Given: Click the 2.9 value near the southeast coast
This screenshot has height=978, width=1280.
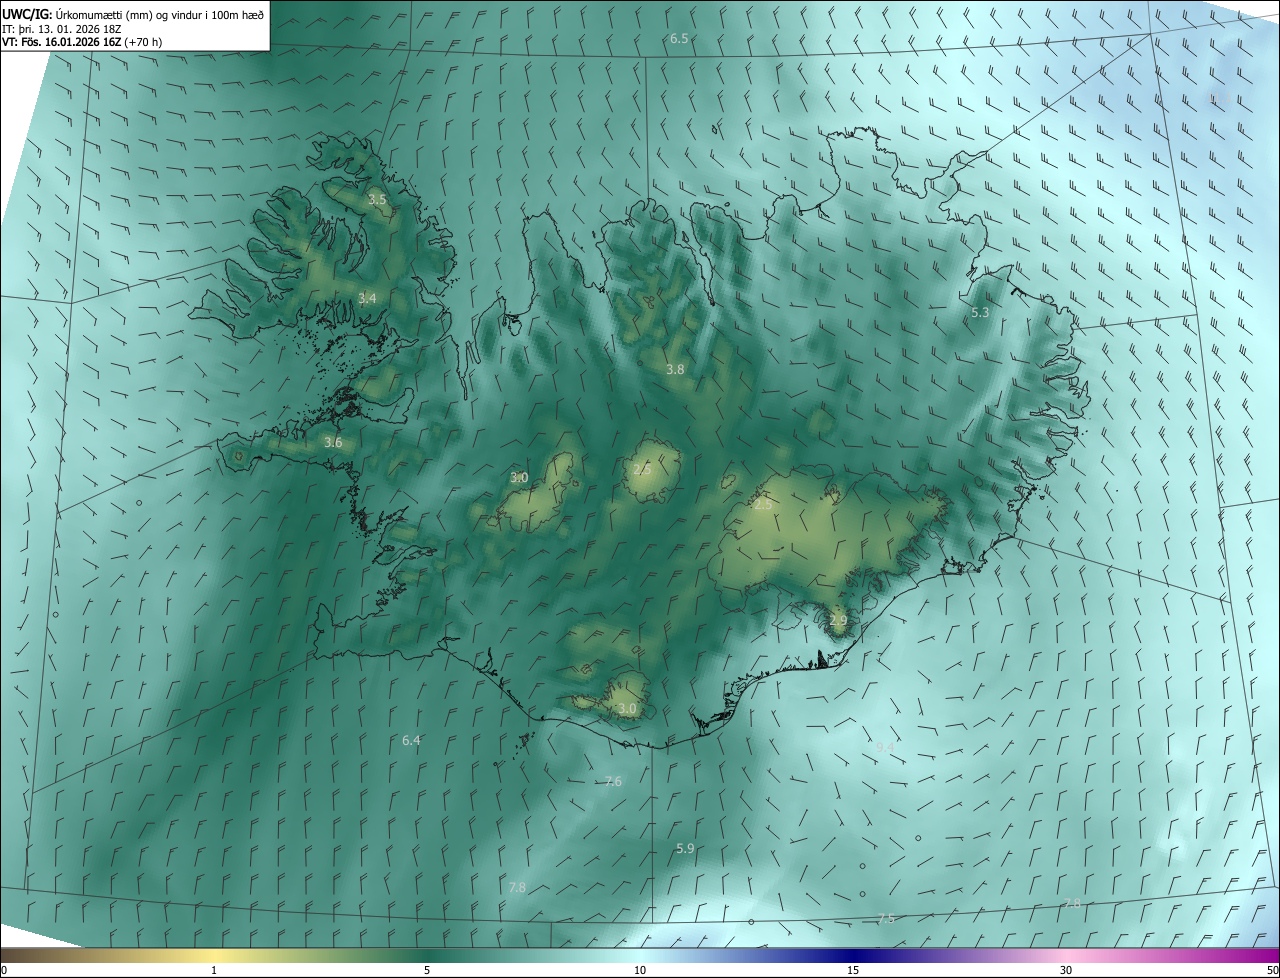Looking at the screenshot, I should point(838,621).
